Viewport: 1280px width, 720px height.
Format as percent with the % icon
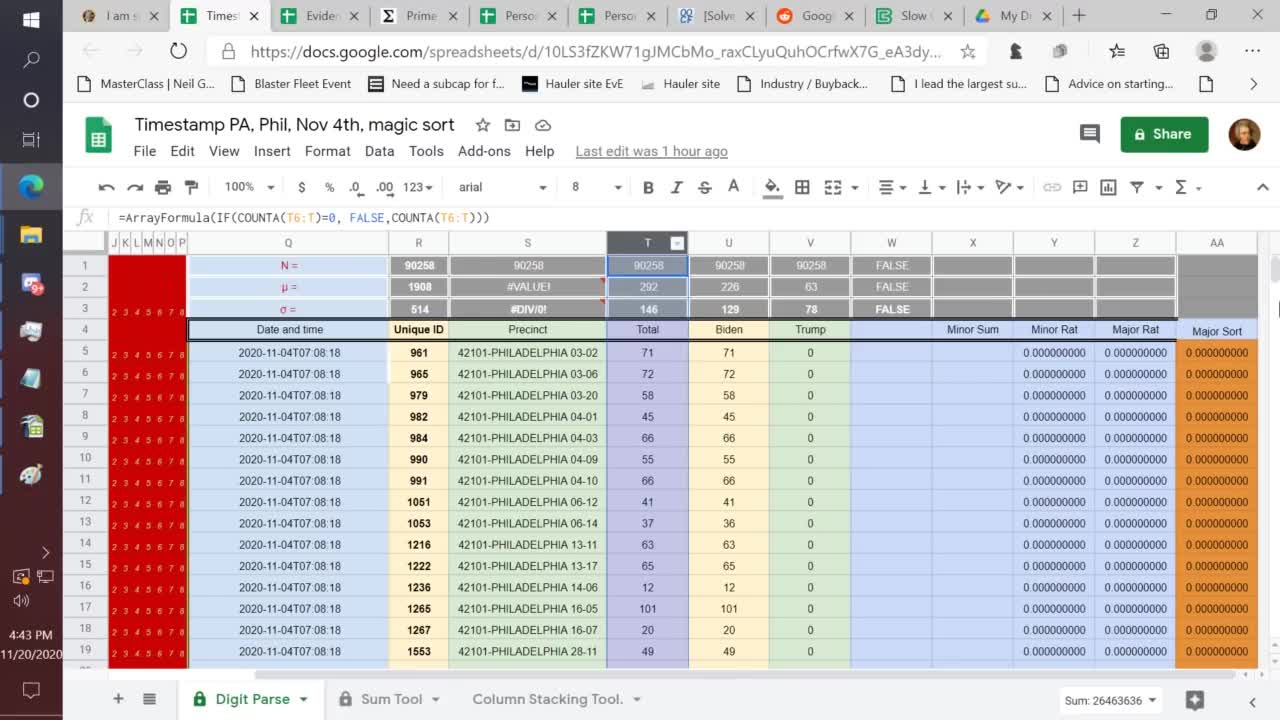coord(329,187)
